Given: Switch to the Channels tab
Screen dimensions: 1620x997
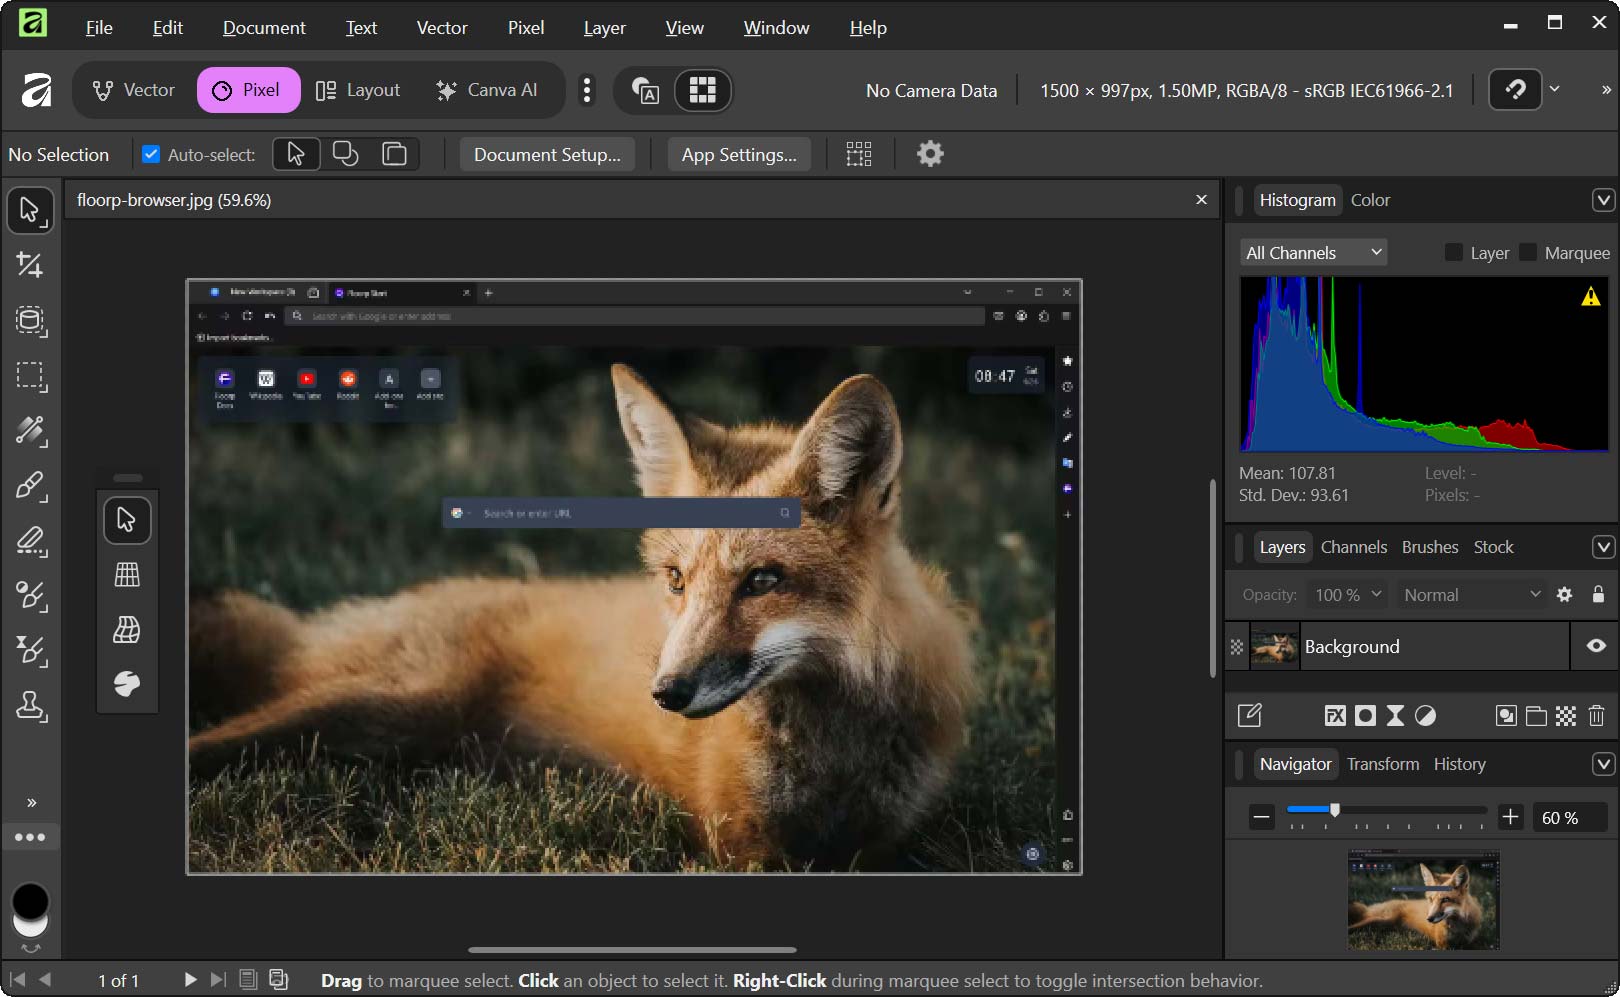Looking at the screenshot, I should click(1353, 547).
